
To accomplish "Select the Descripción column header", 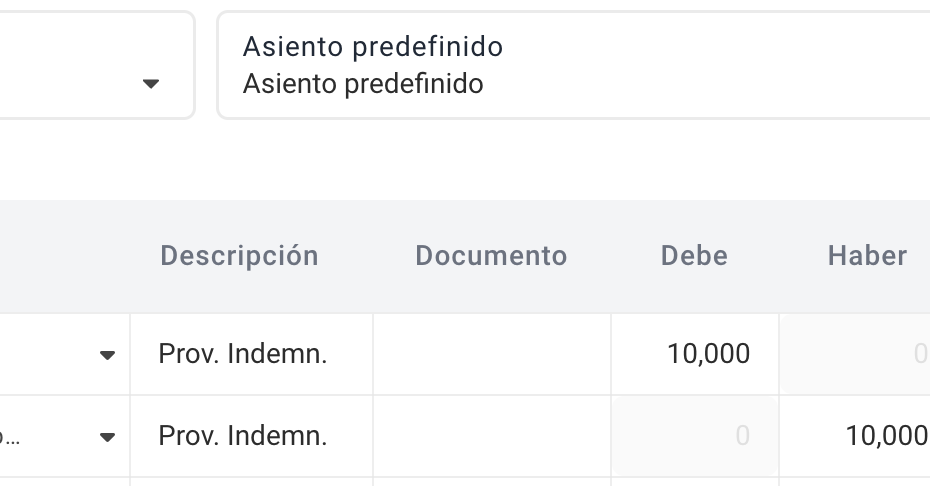I will [x=240, y=256].
